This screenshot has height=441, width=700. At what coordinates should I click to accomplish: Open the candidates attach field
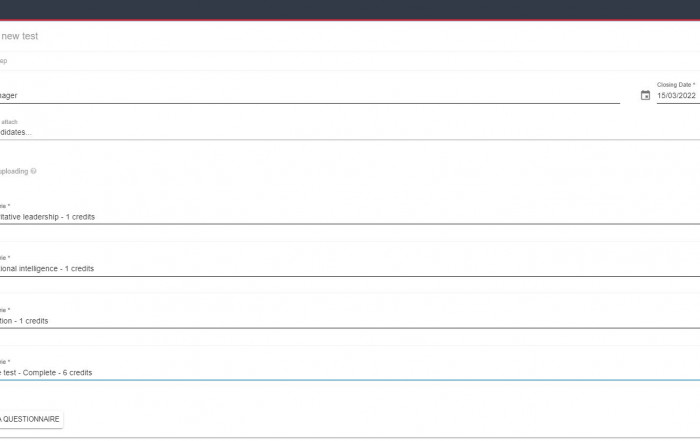click(x=350, y=132)
